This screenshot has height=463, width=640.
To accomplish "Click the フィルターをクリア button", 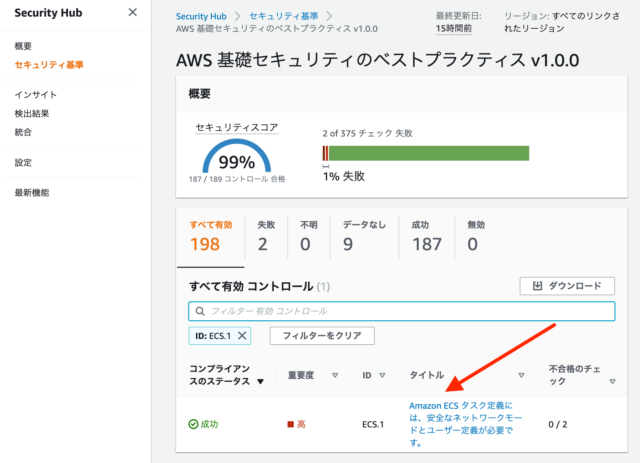I will 322,336.
